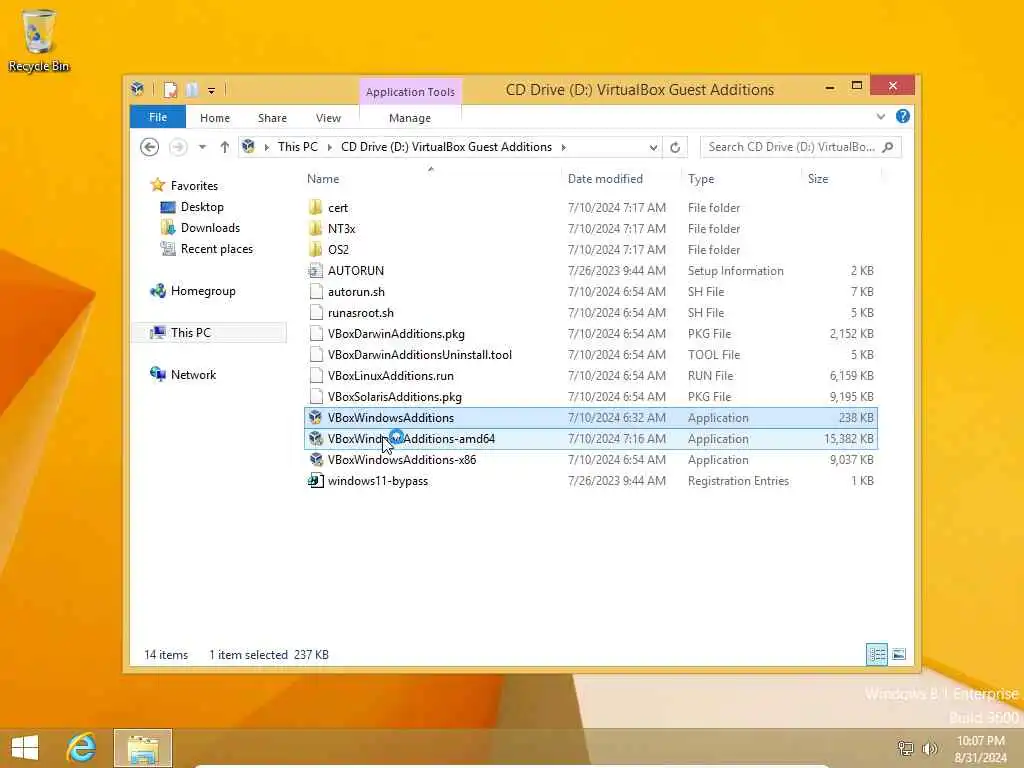
Task: Select the NT3x folder icon
Action: pyautogui.click(x=316, y=229)
